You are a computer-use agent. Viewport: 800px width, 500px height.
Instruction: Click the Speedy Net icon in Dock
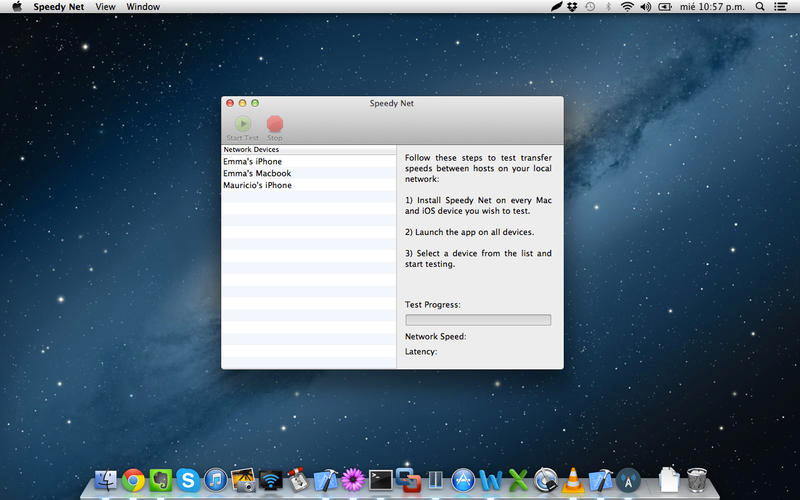tap(628, 481)
